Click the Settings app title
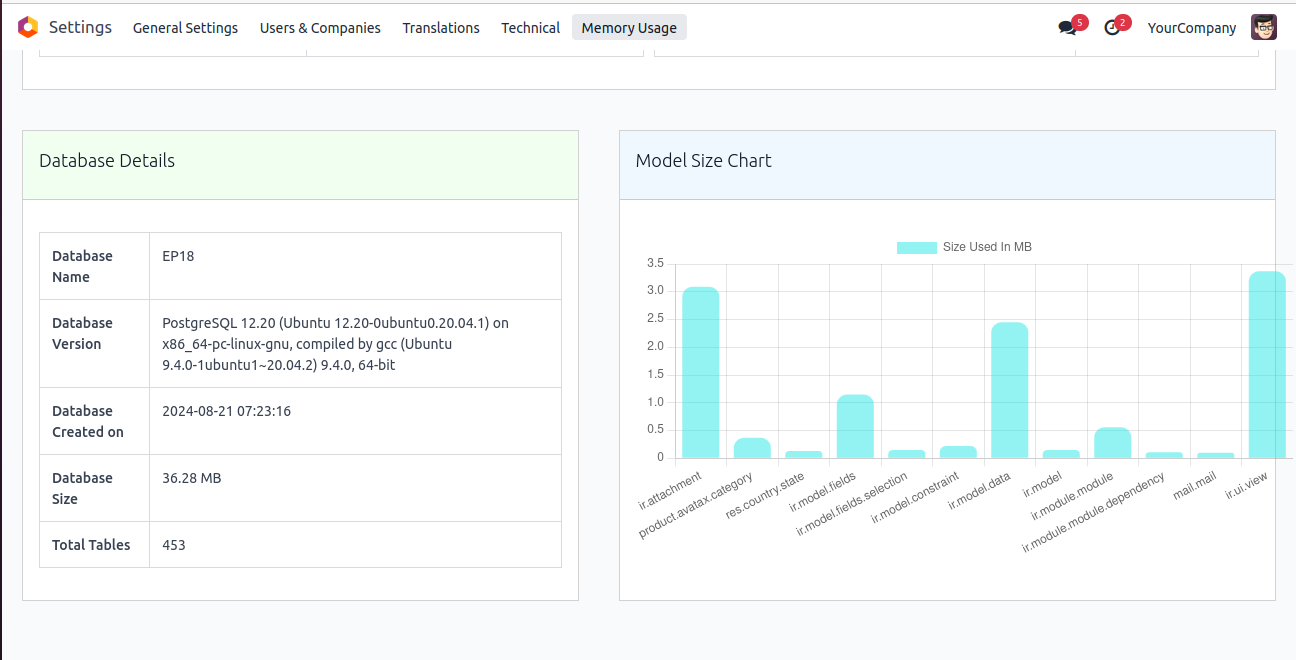Screen dimensions: 1296x660 (80, 27)
